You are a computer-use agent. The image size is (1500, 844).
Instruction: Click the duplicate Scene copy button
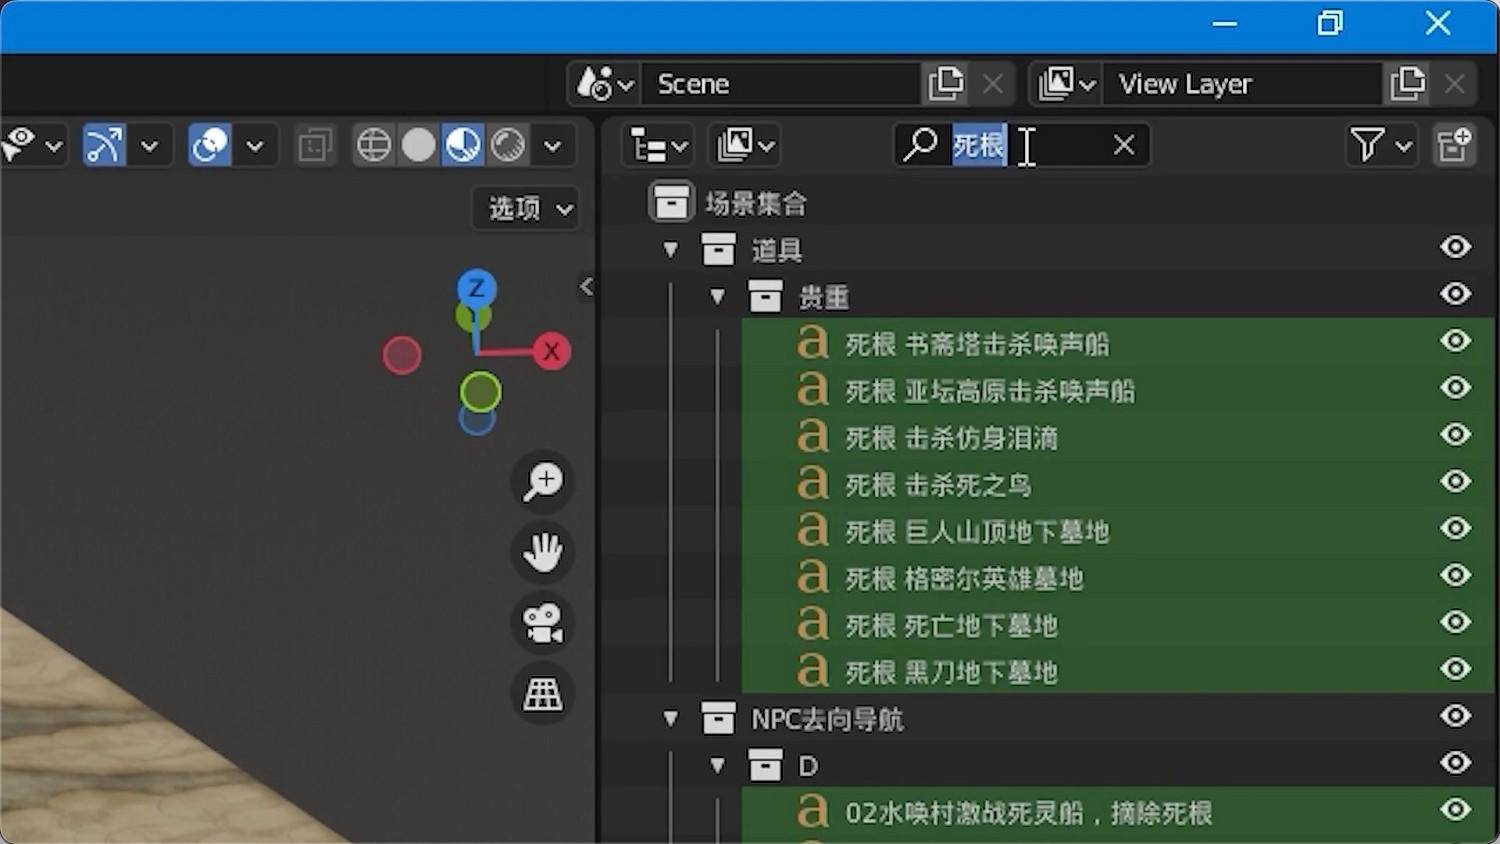[x=945, y=84]
